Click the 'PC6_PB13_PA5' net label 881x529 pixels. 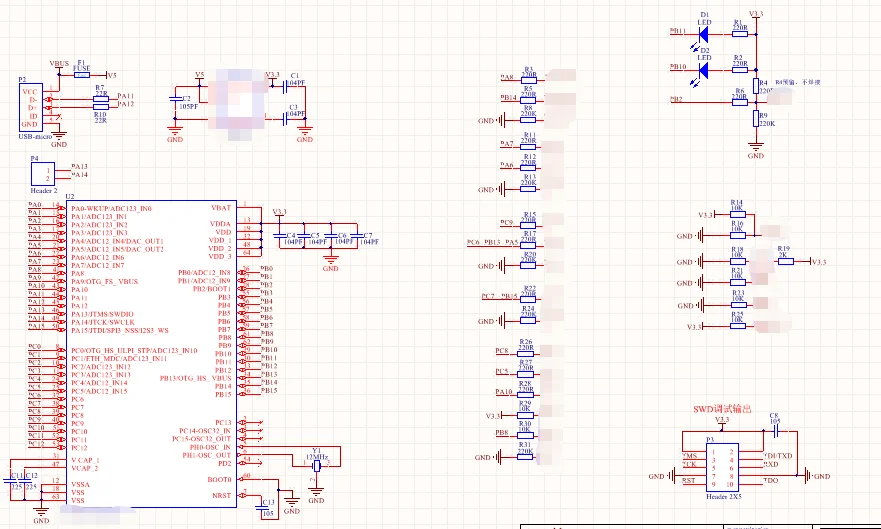[493, 243]
